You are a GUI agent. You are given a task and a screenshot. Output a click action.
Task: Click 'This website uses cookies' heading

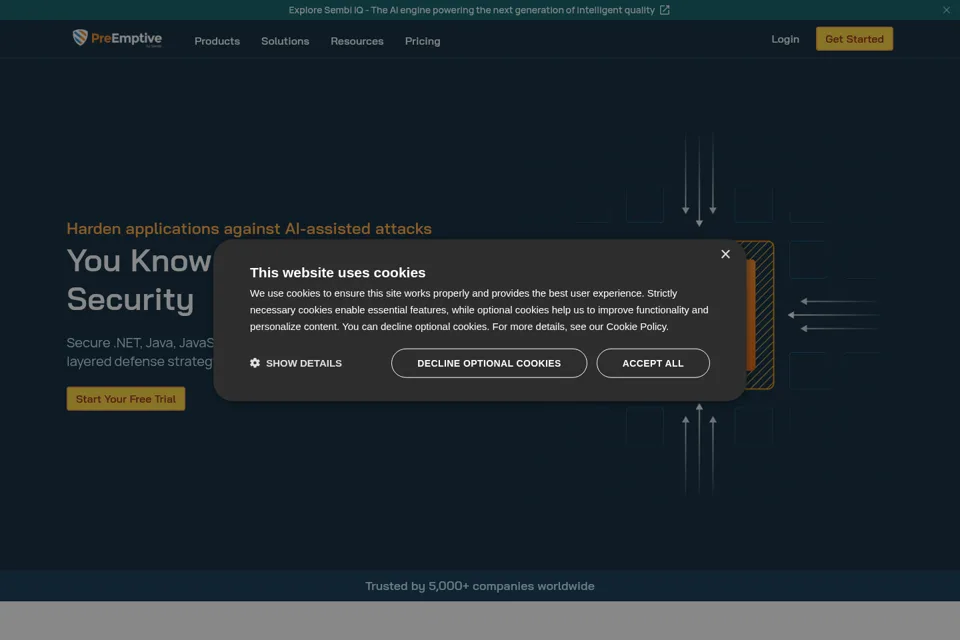click(337, 273)
